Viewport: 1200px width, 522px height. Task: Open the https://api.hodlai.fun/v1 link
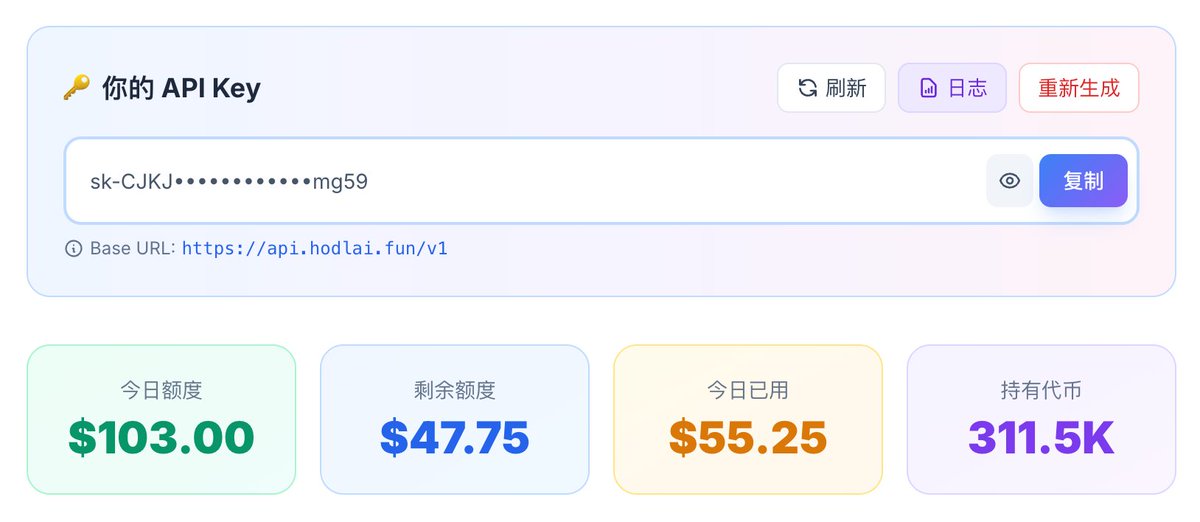(x=315, y=248)
